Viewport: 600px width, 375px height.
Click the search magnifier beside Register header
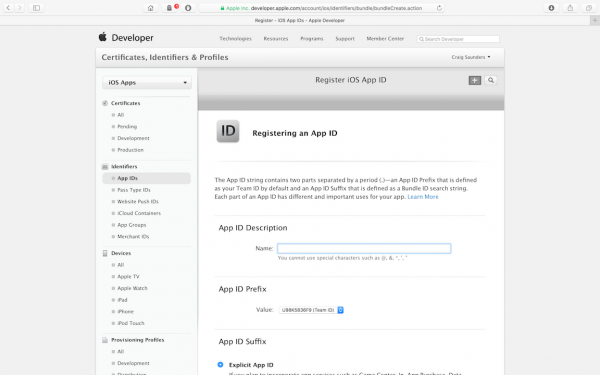click(x=491, y=80)
